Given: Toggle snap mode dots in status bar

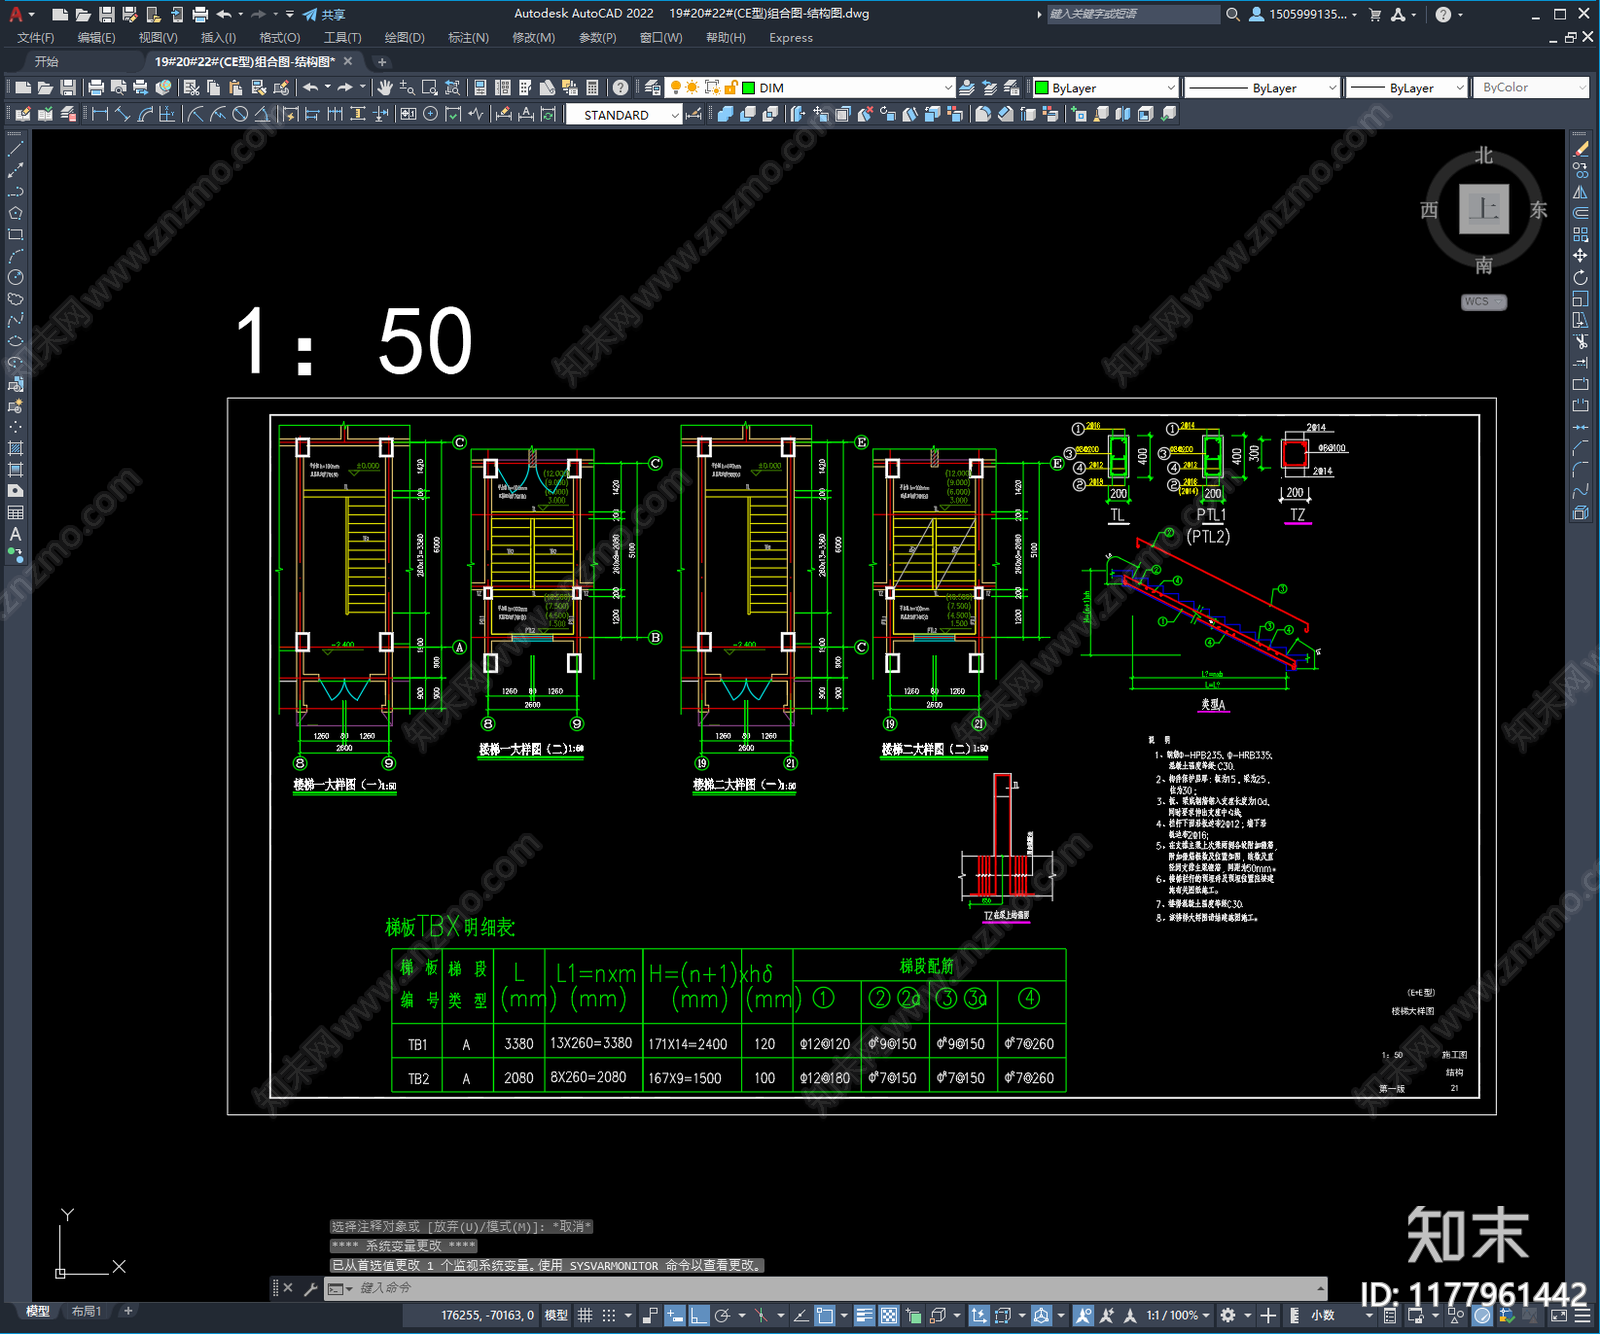Looking at the screenshot, I should 608,1315.
